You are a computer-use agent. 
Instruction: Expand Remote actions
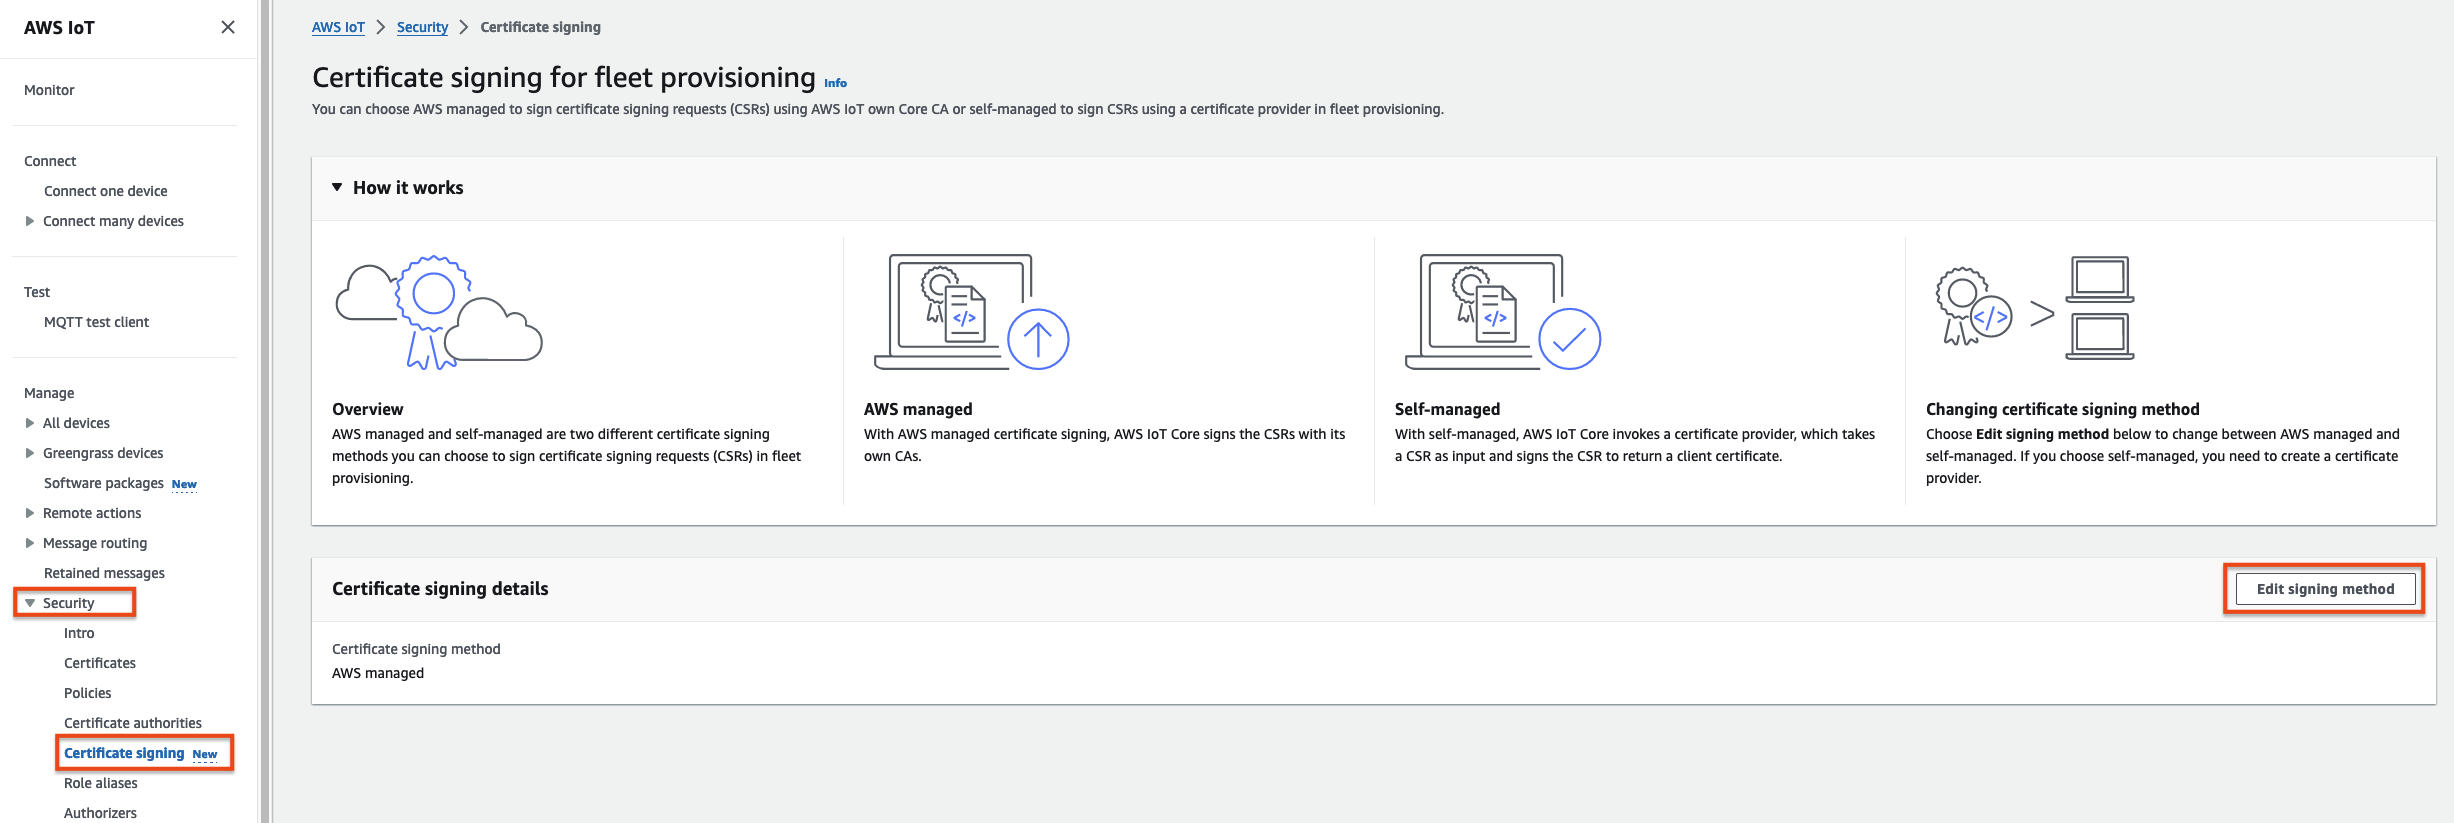pos(30,513)
